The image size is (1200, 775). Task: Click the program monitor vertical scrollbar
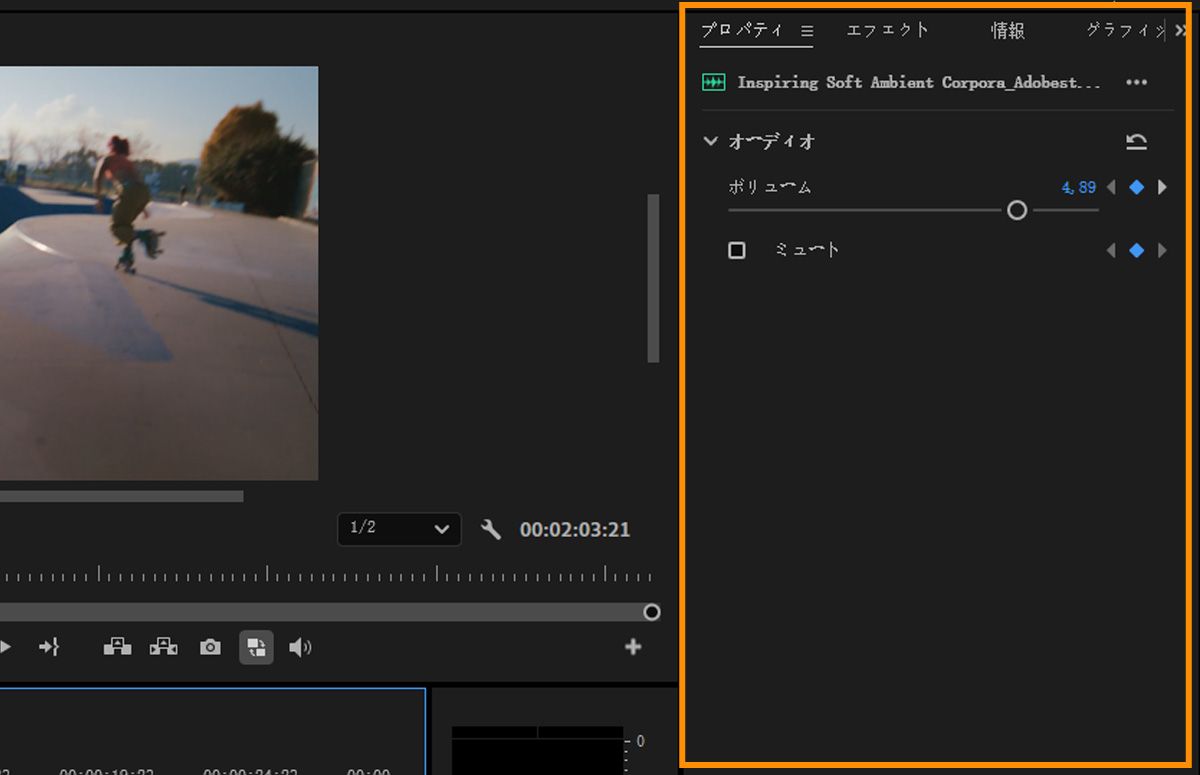click(x=653, y=278)
